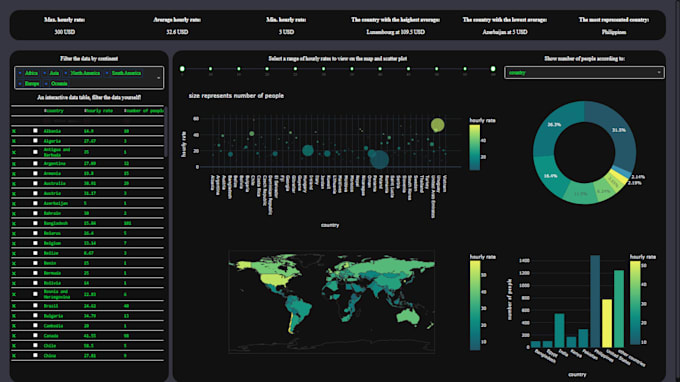
Task: Click the country column filter input
Action: 62,121
